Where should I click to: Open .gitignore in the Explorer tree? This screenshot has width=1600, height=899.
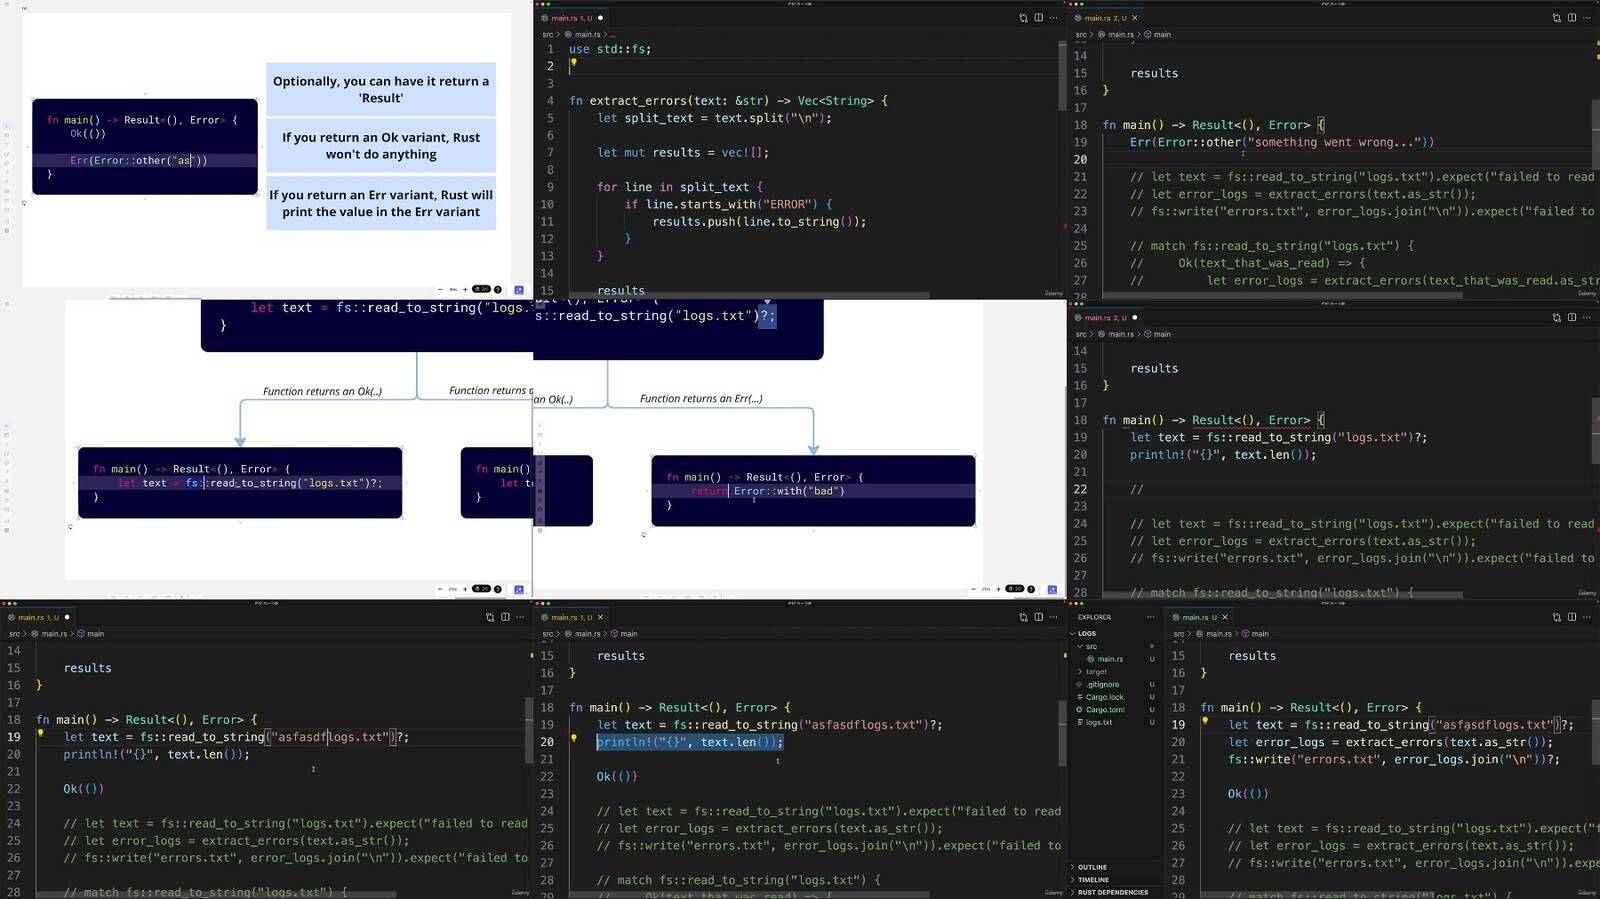[x=1103, y=685]
